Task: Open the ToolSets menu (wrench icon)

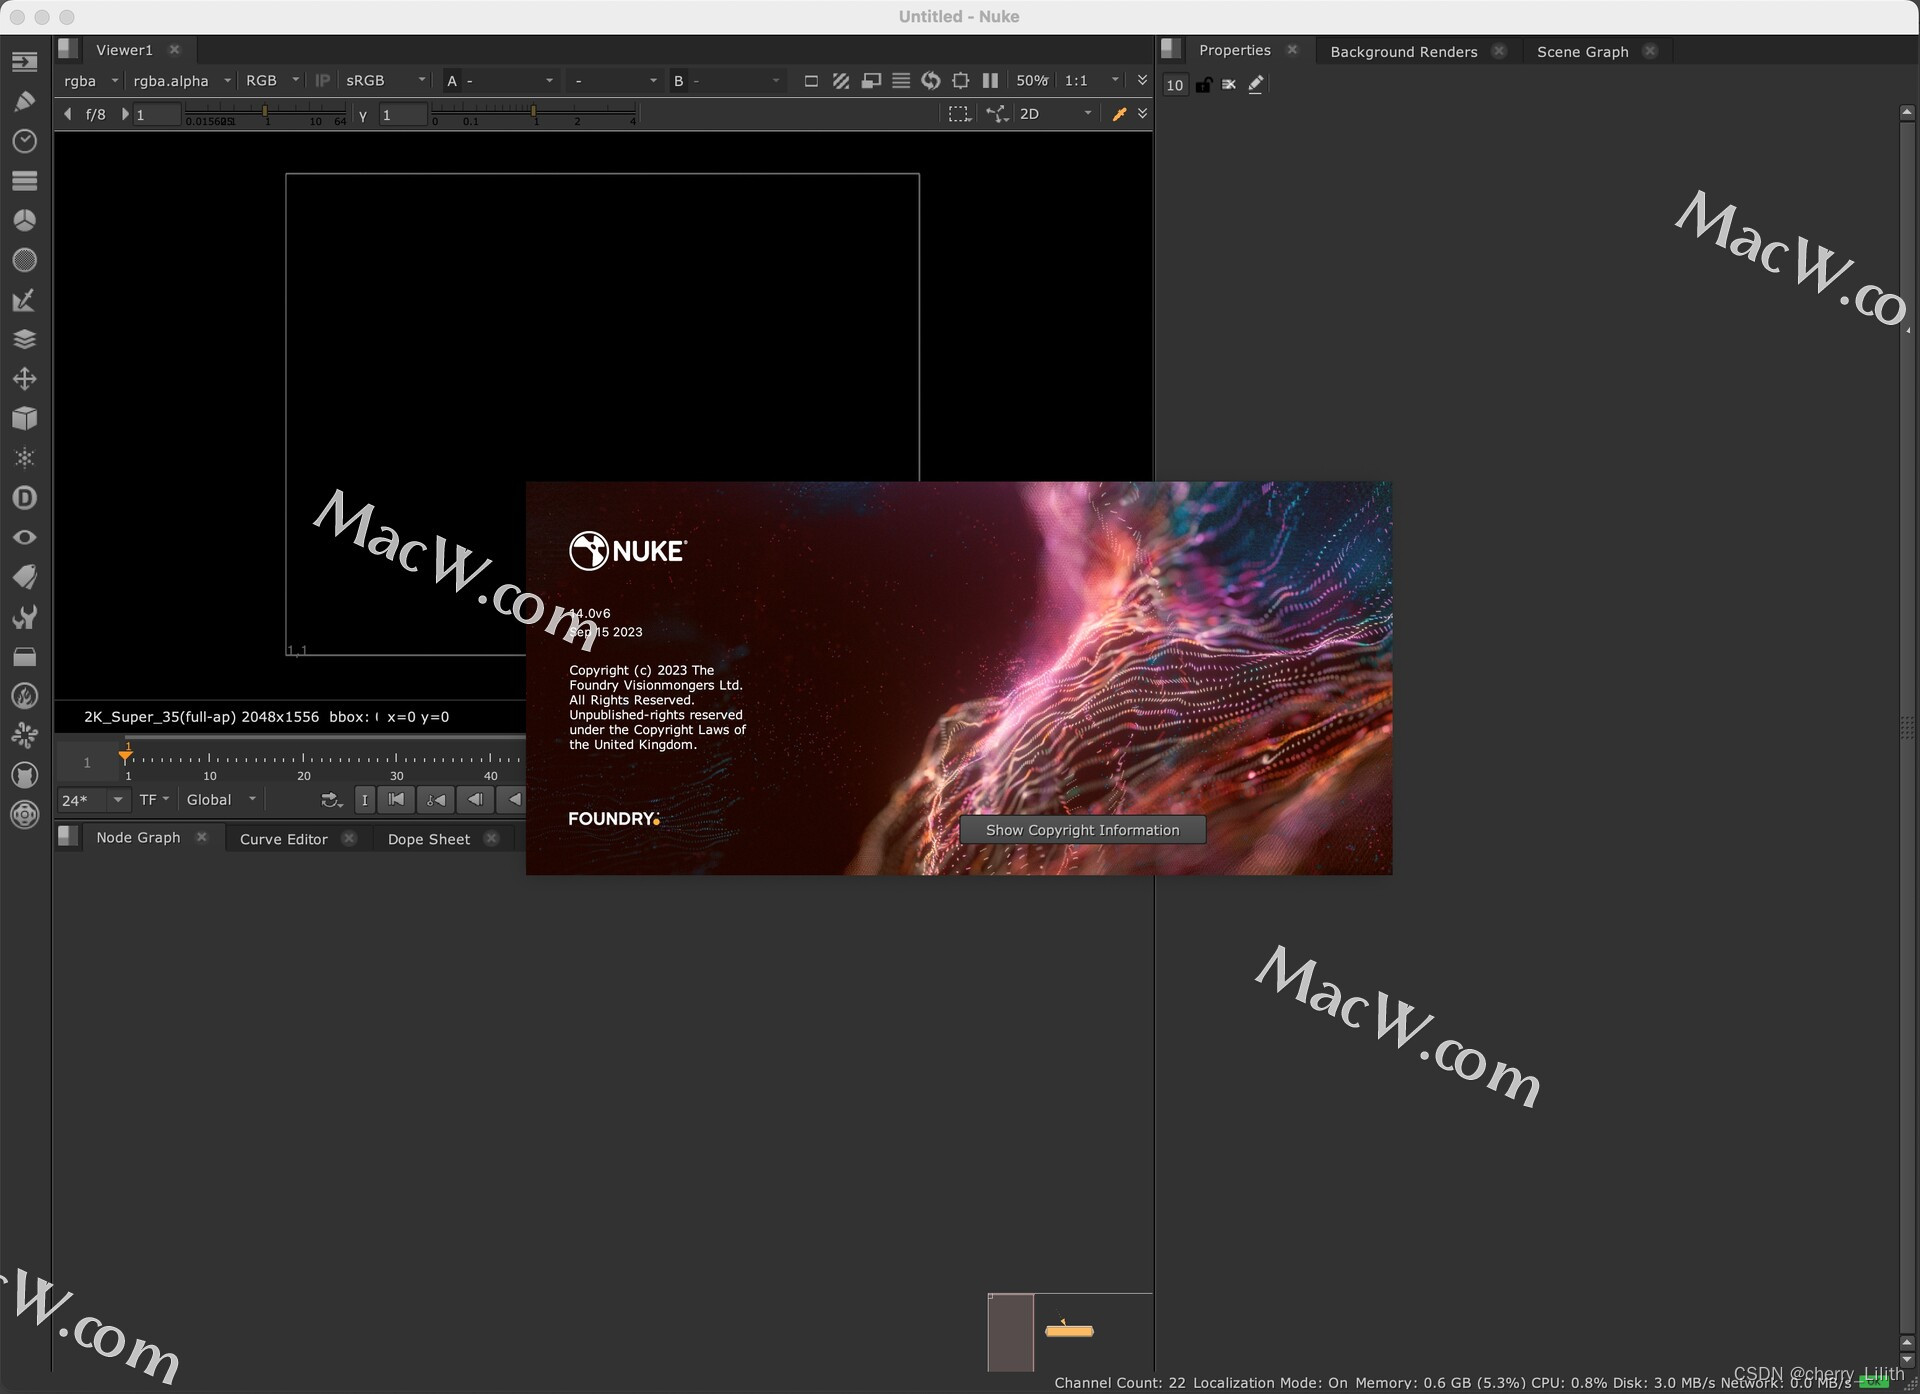Action: [24, 617]
